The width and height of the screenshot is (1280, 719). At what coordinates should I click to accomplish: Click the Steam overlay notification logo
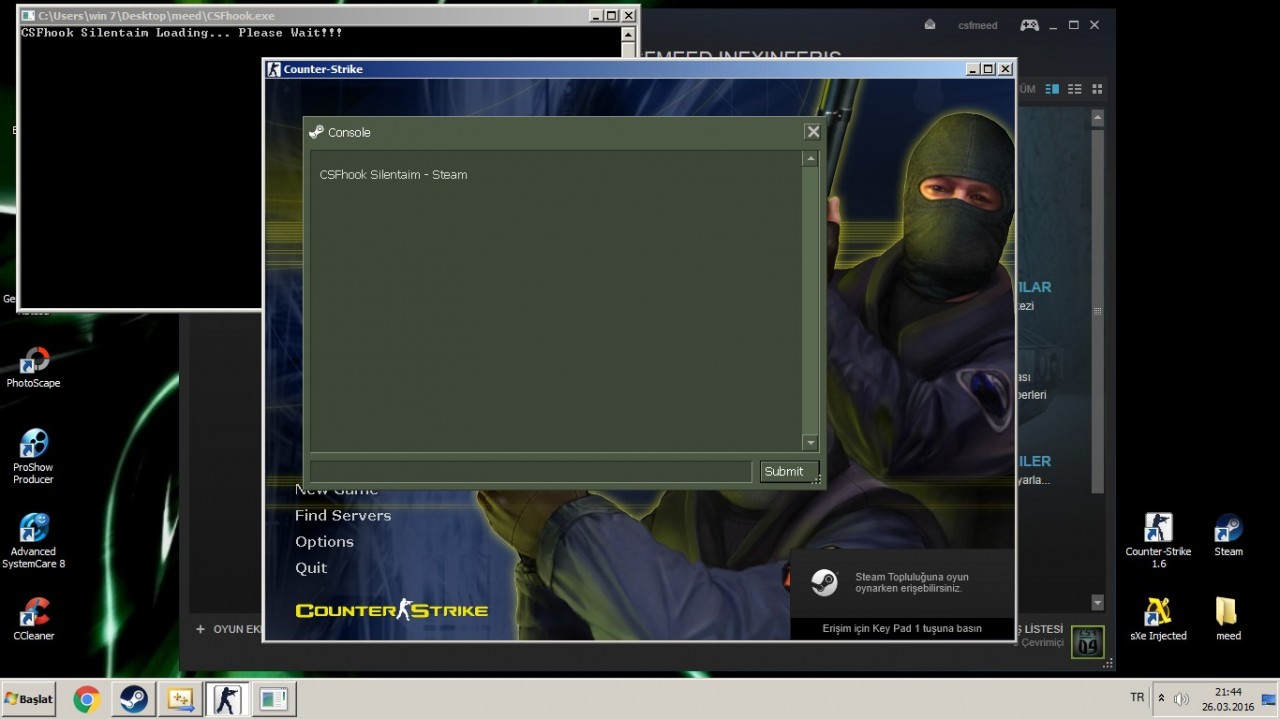pyautogui.click(x=824, y=583)
